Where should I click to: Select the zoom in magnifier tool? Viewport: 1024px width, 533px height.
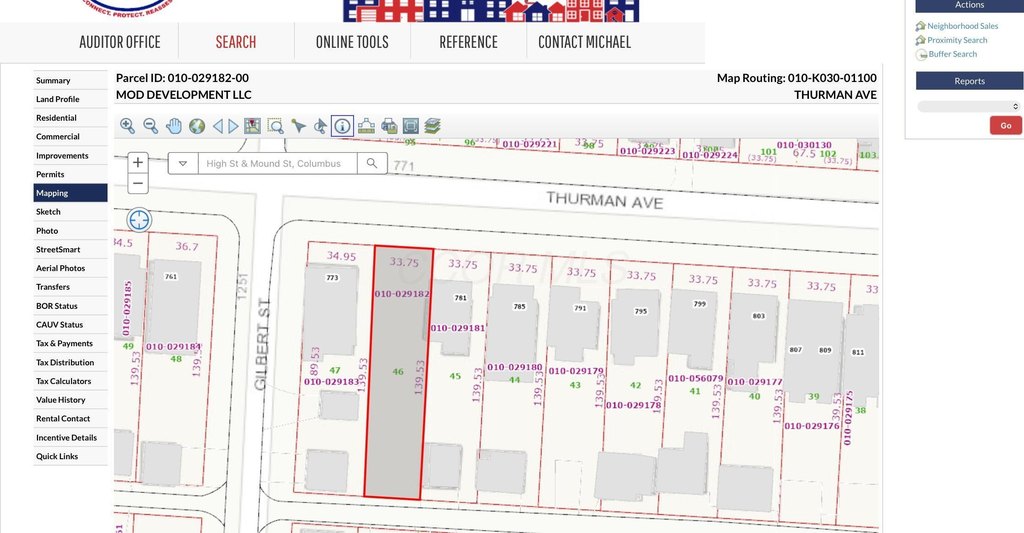click(127, 126)
